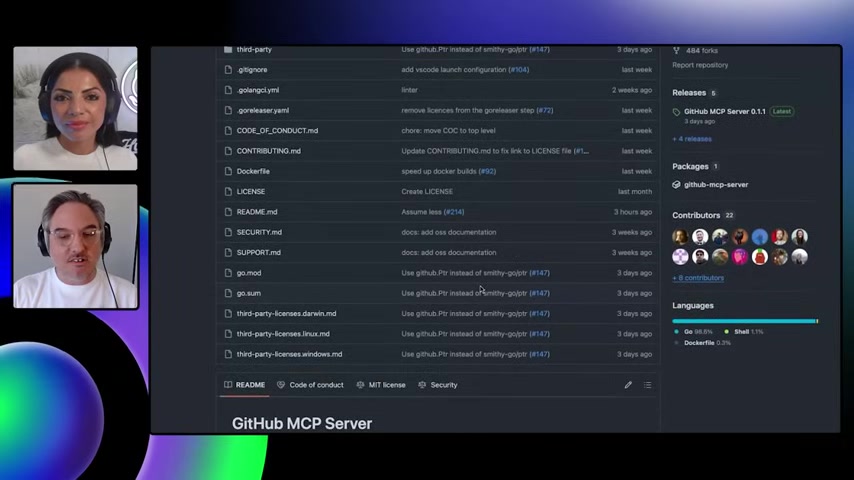
Task: Open the go.mod file
Action: click(249, 273)
